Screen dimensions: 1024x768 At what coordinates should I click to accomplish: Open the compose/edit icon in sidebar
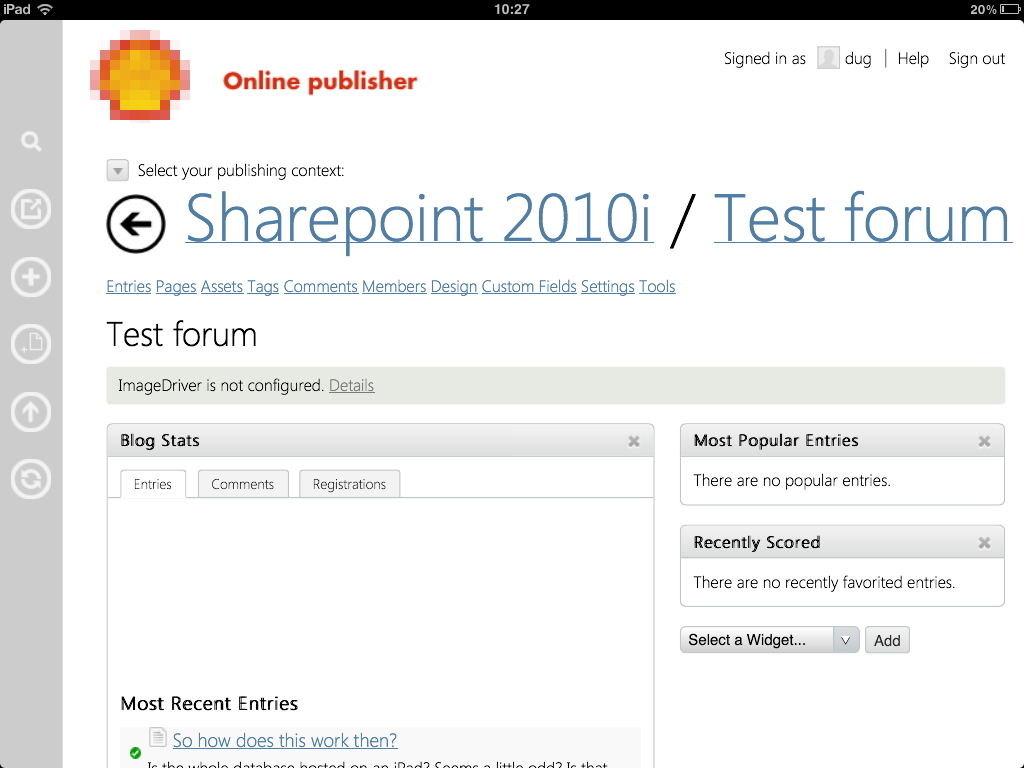[31, 209]
